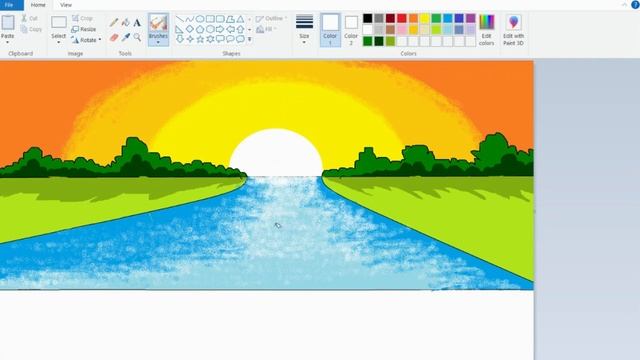Screen dimensions: 640x360
Task: Choose the Rectangle shape
Action: [210, 19]
